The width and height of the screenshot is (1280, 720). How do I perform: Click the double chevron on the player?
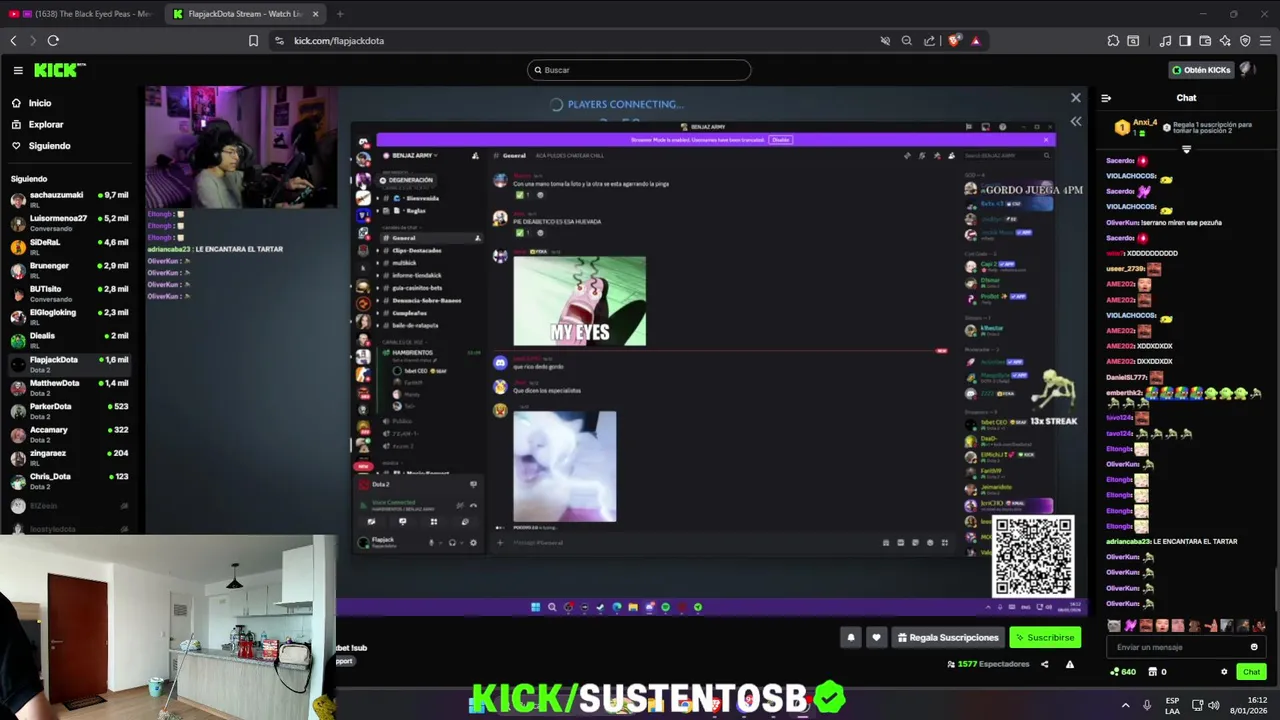(1076, 121)
